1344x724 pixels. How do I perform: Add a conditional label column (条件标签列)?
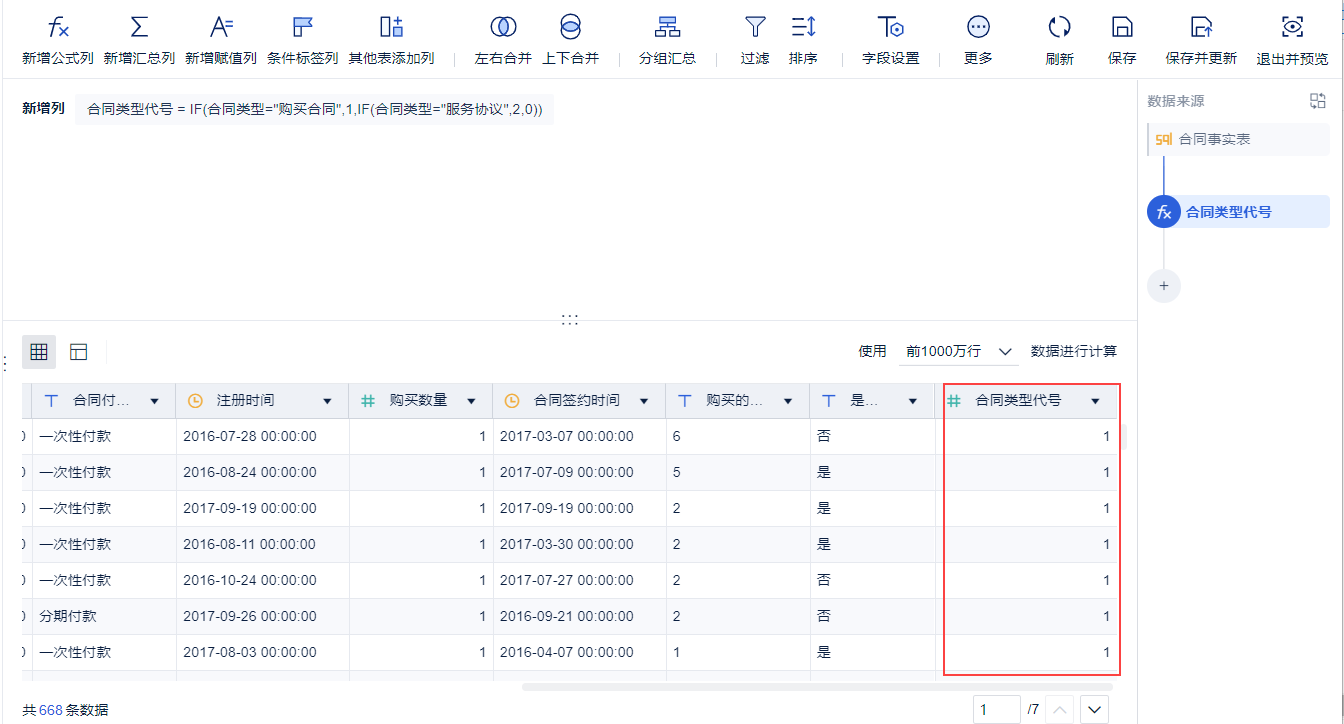(x=302, y=40)
